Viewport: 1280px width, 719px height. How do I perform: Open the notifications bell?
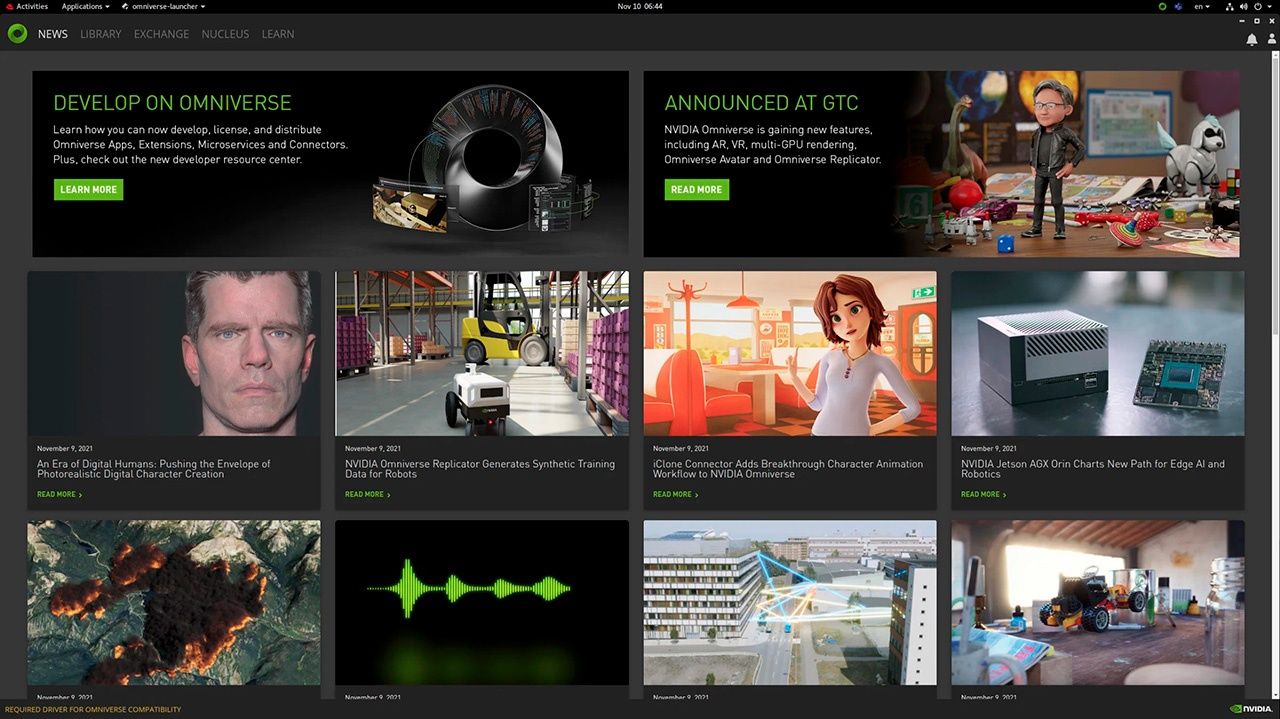pos(1252,39)
